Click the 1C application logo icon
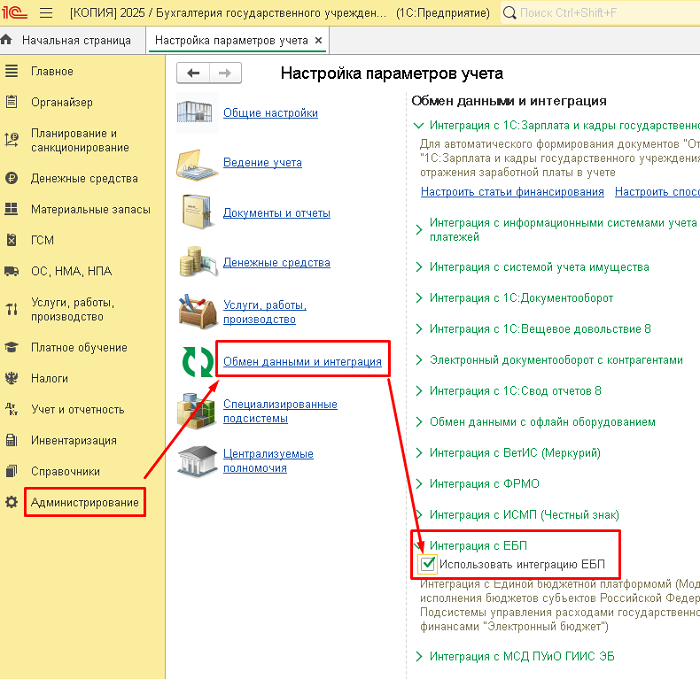 tap(16, 13)
